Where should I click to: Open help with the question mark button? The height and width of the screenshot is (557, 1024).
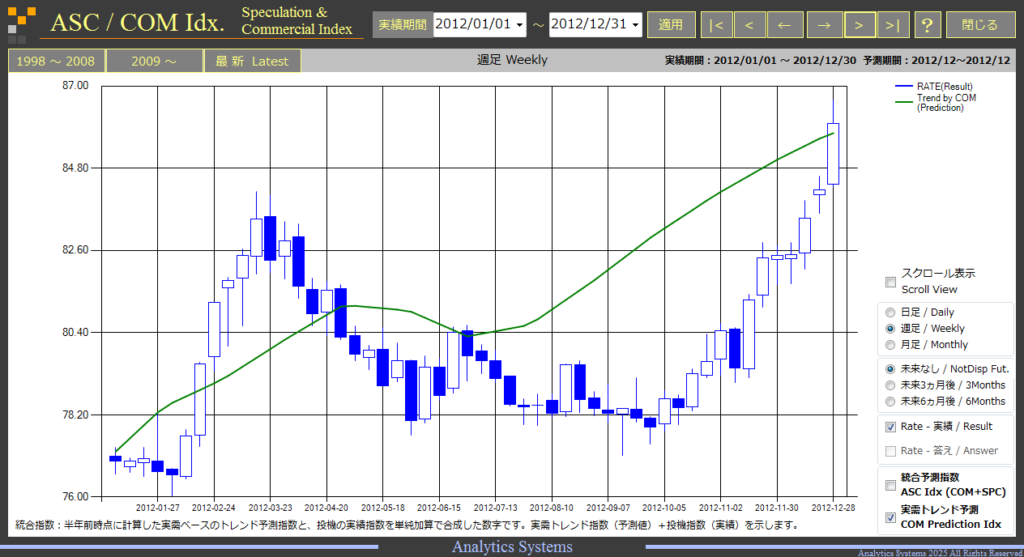pyautogui.click(x=927, y=25)
